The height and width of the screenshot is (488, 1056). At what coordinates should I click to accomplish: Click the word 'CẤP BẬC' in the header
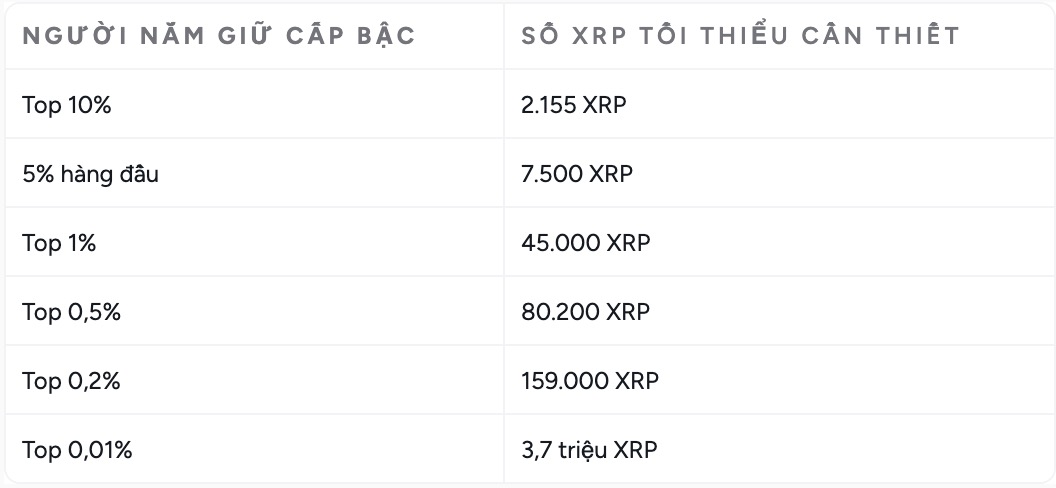[351, 36]
